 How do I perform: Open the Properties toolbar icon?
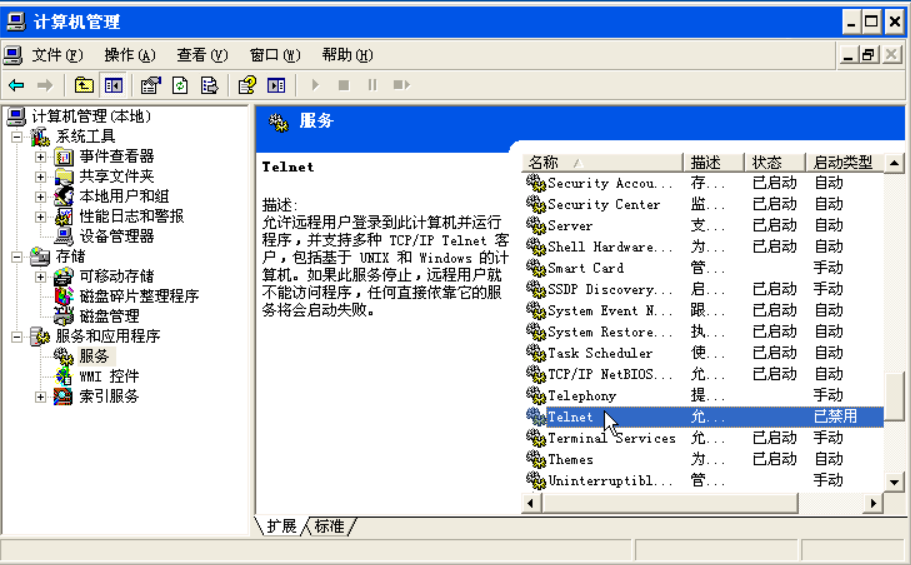pos(151,85)
